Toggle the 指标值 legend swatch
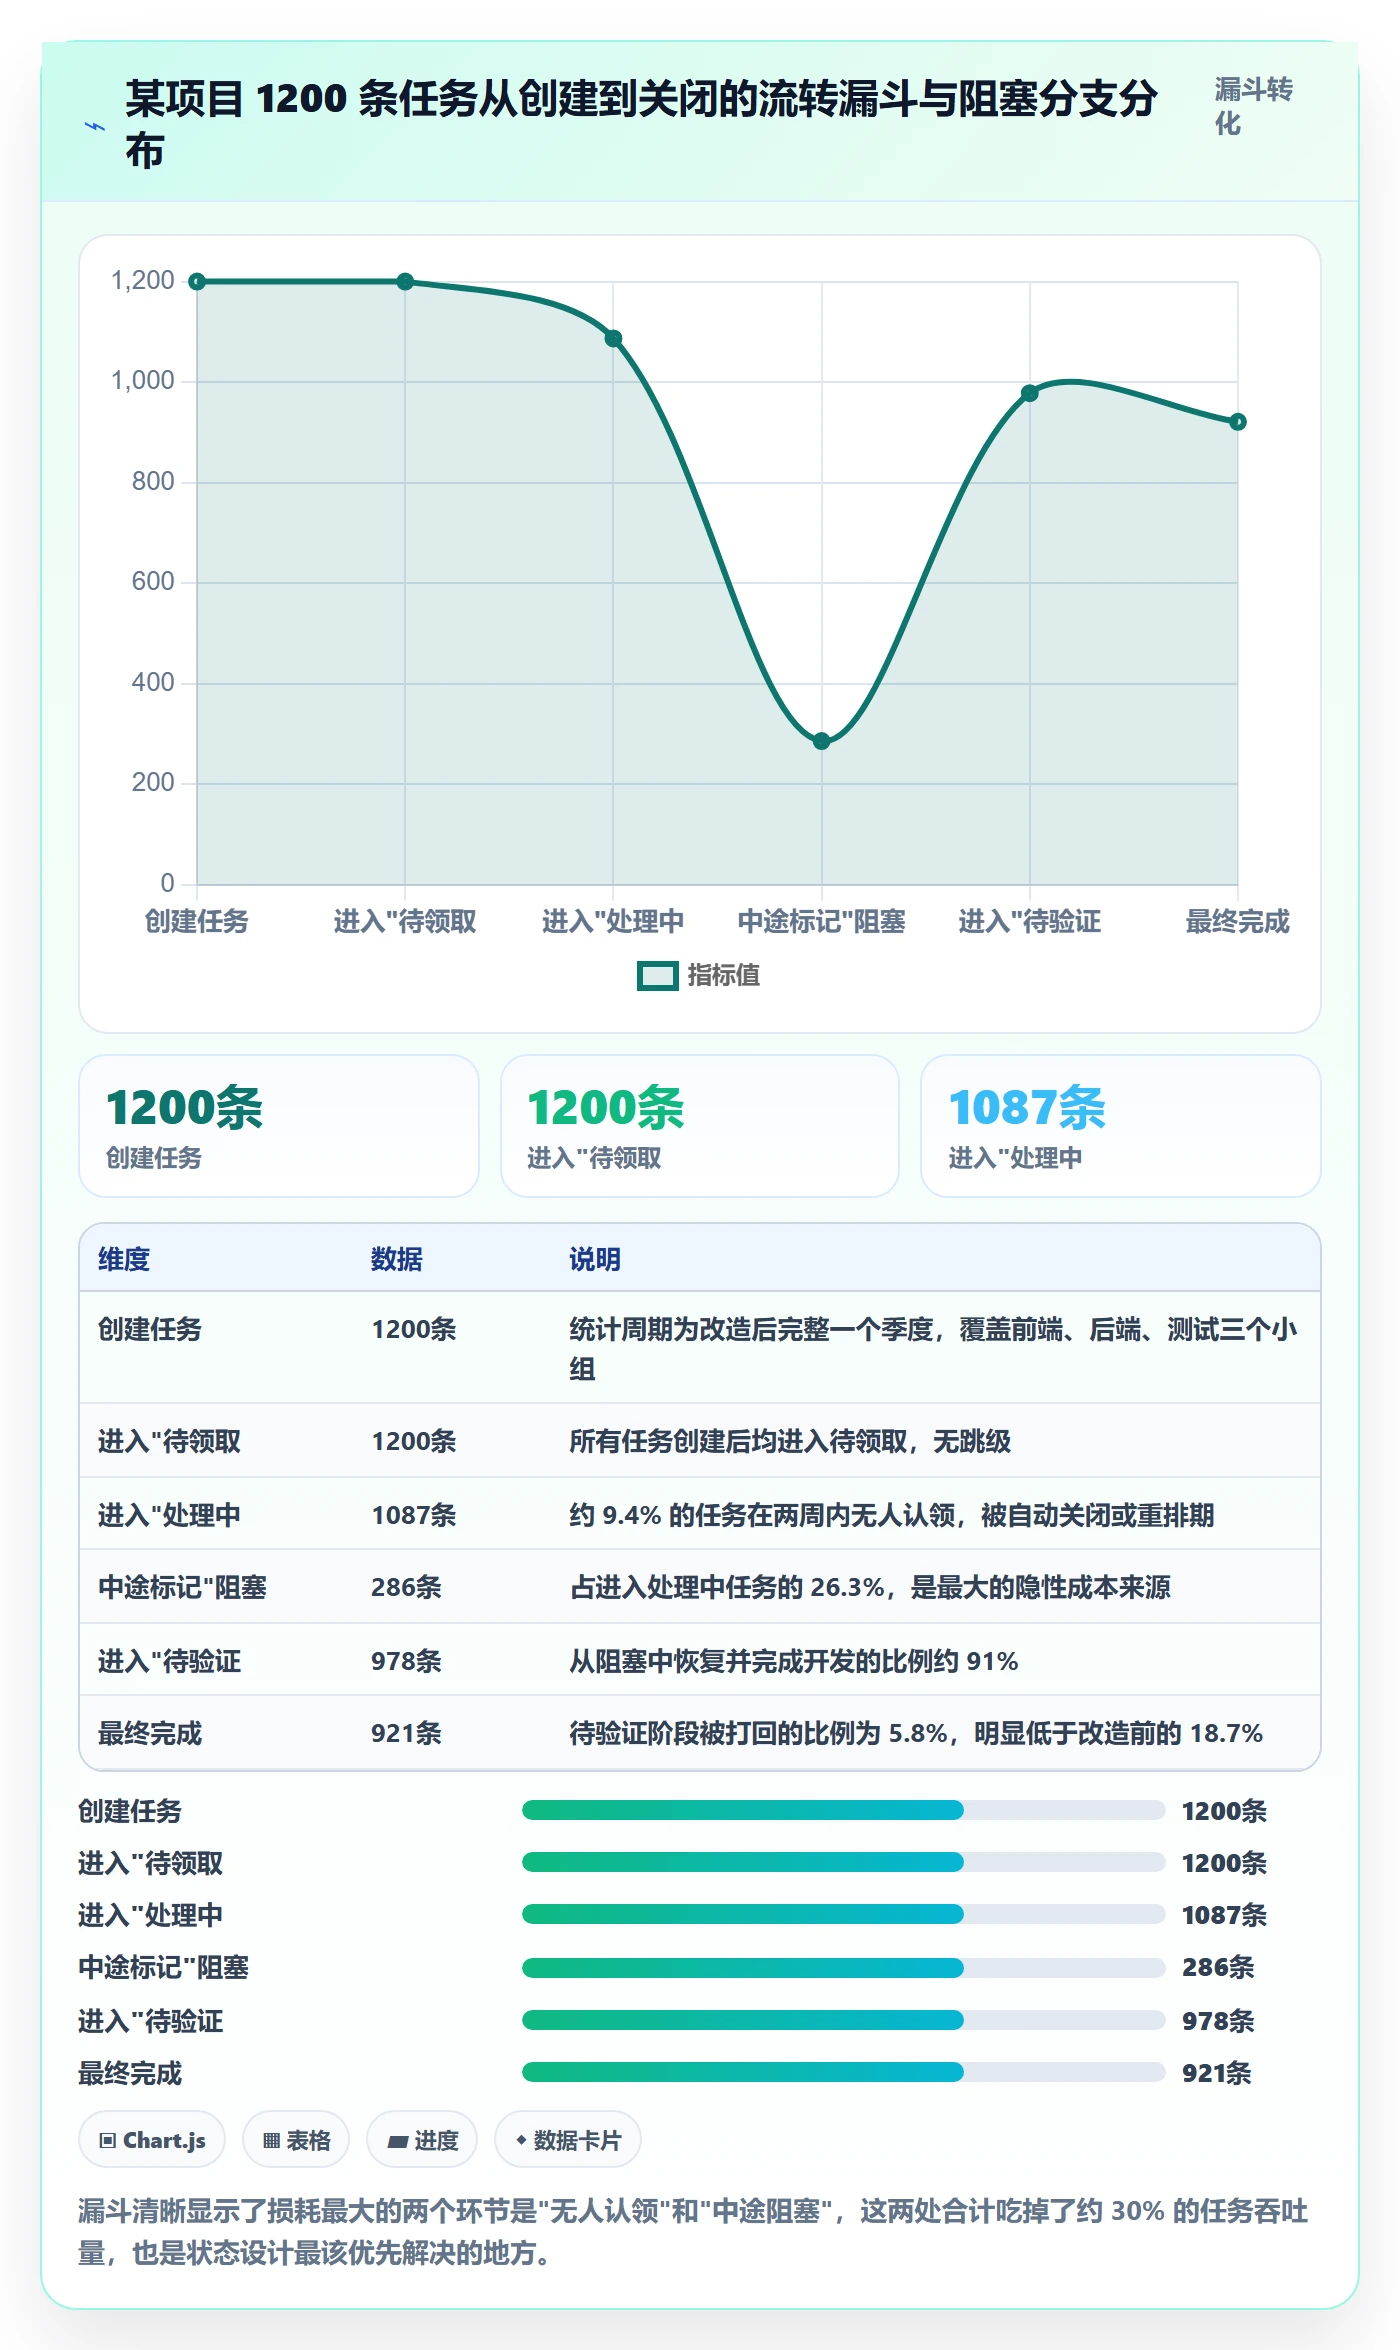1400x2350 pixels. tap(658, 976)
